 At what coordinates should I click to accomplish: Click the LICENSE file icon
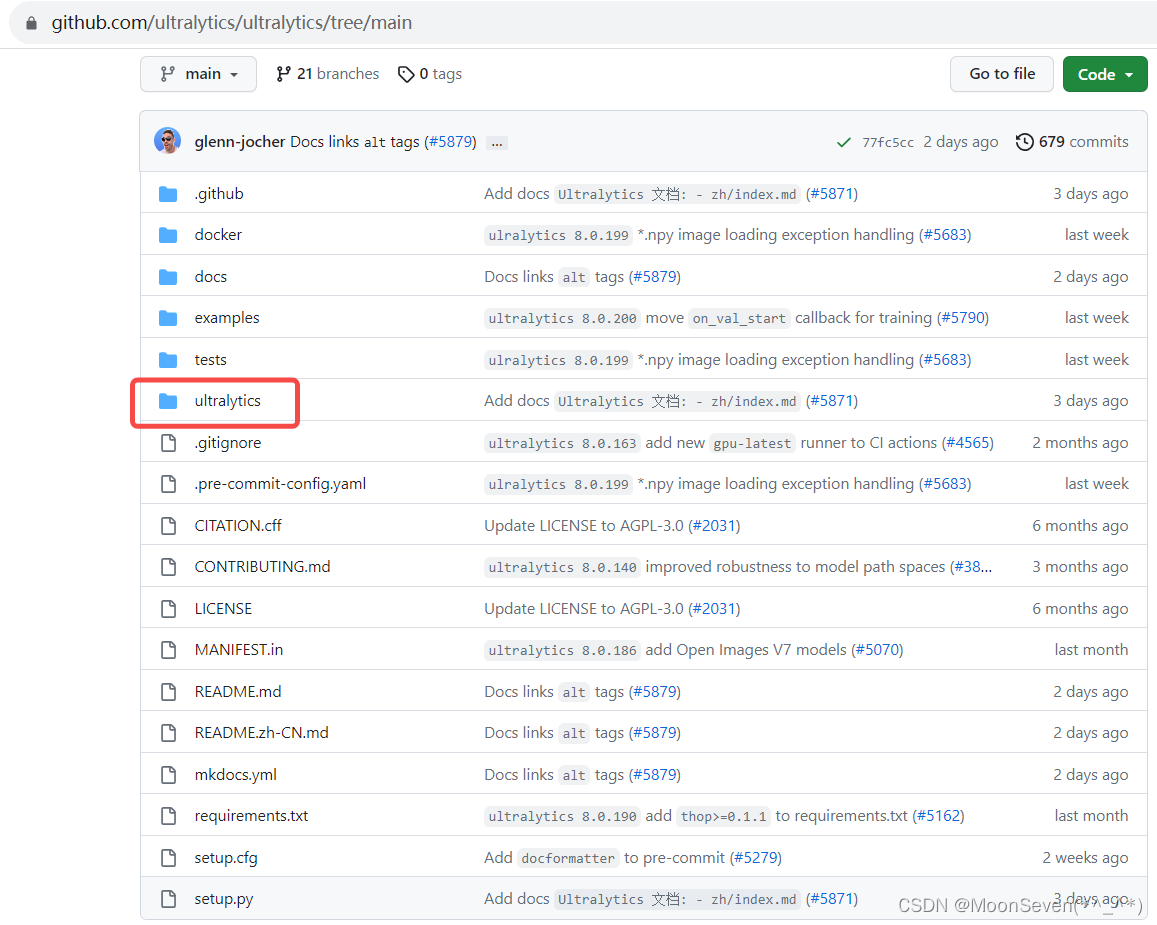pos(168,609)
